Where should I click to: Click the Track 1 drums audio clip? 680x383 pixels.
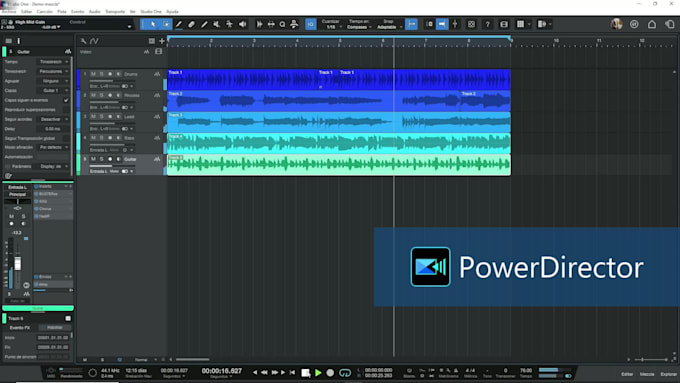[243, 80]
